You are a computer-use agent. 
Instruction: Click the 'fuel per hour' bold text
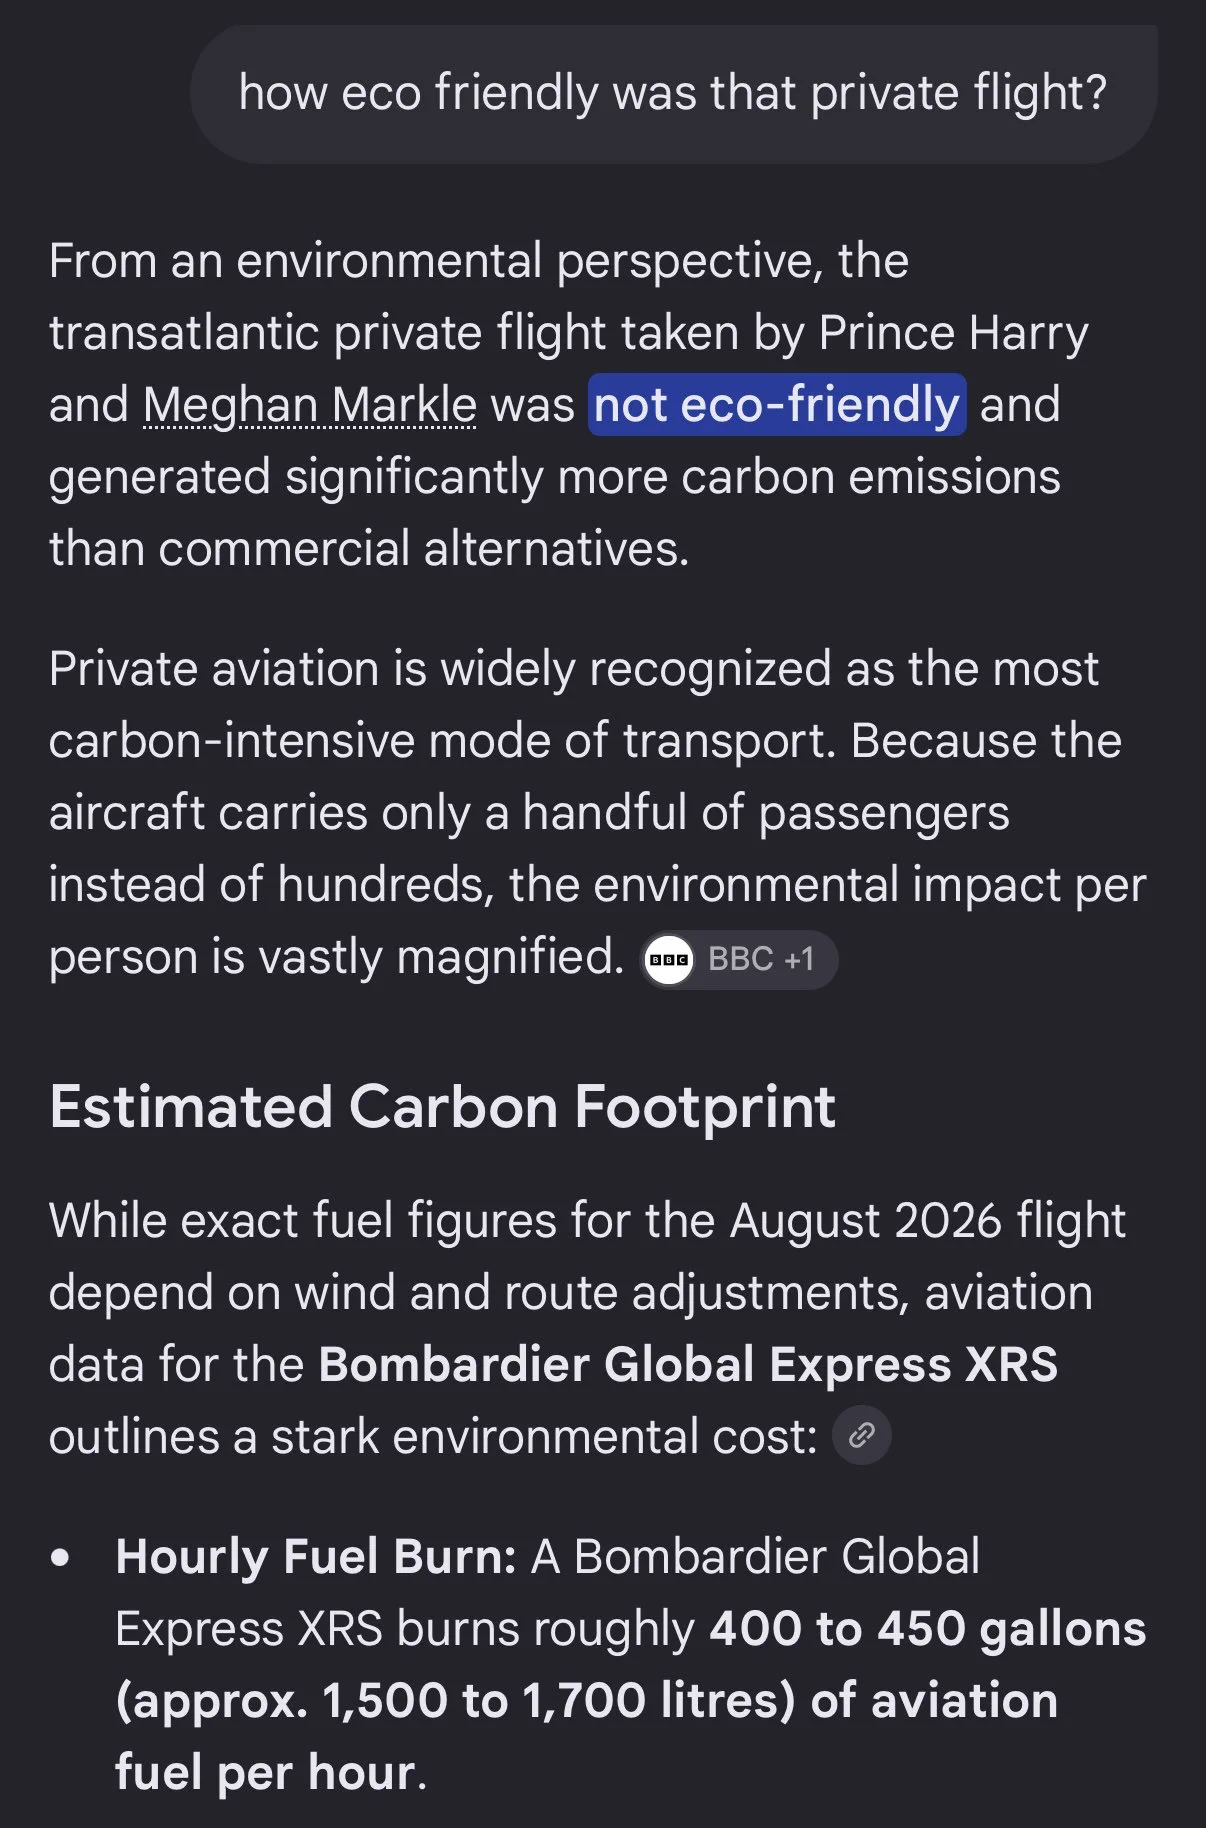265,1772
